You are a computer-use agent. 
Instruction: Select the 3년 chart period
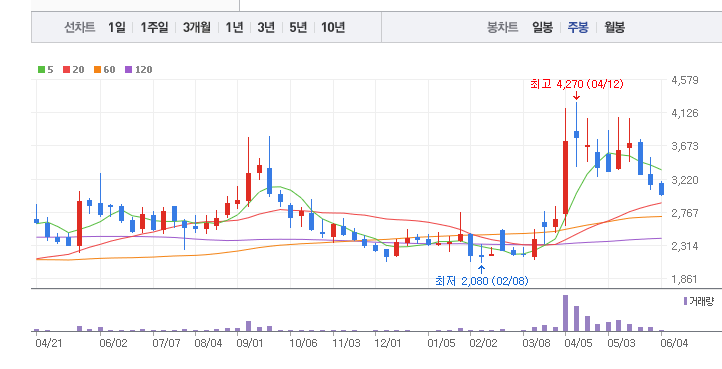pos(266,28)
